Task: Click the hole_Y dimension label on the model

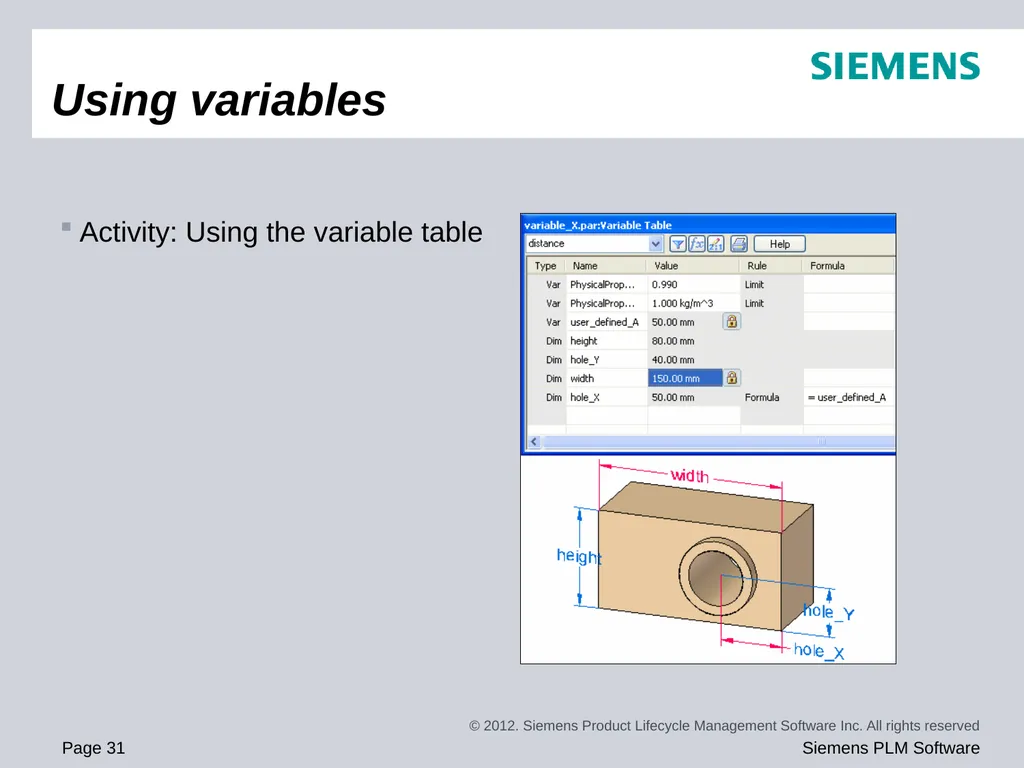Action: [829, 612]
